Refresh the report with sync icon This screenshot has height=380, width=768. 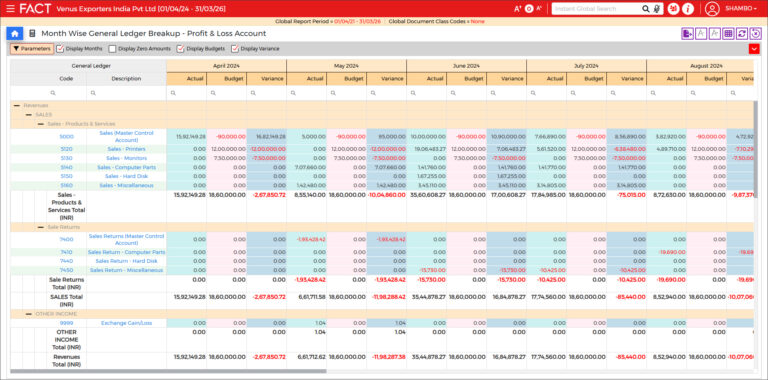coord(742,33)
